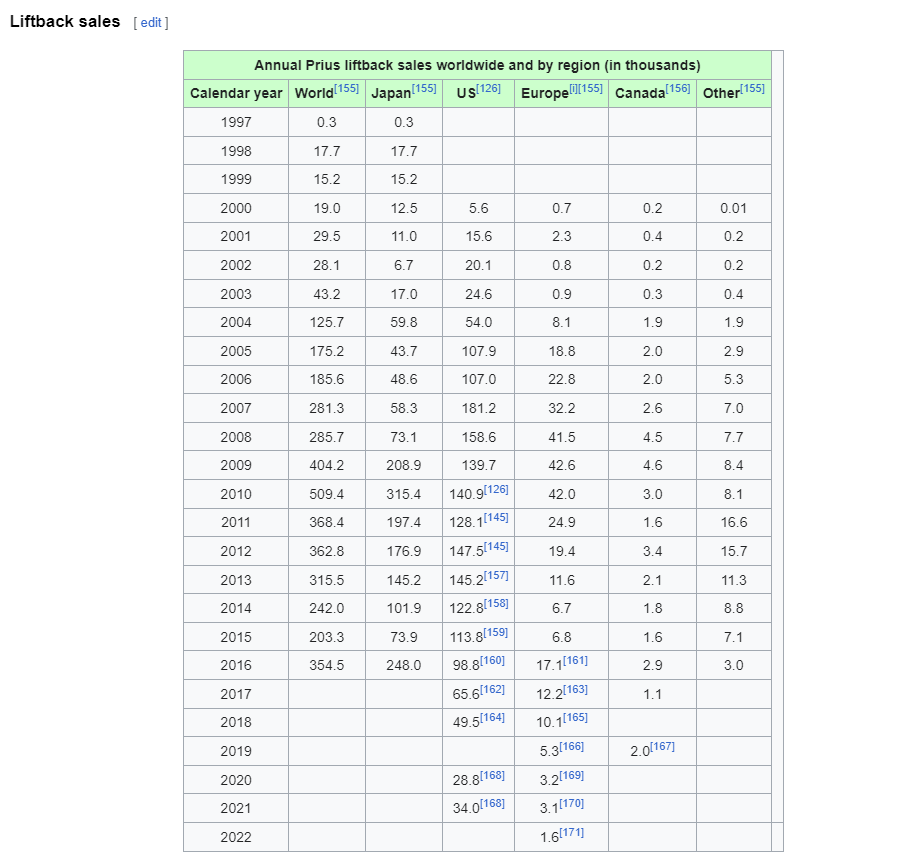Open reference 167 in 2019 Canada cell
This screenshot has height=859, width=909.
click(x=663, y=746)
